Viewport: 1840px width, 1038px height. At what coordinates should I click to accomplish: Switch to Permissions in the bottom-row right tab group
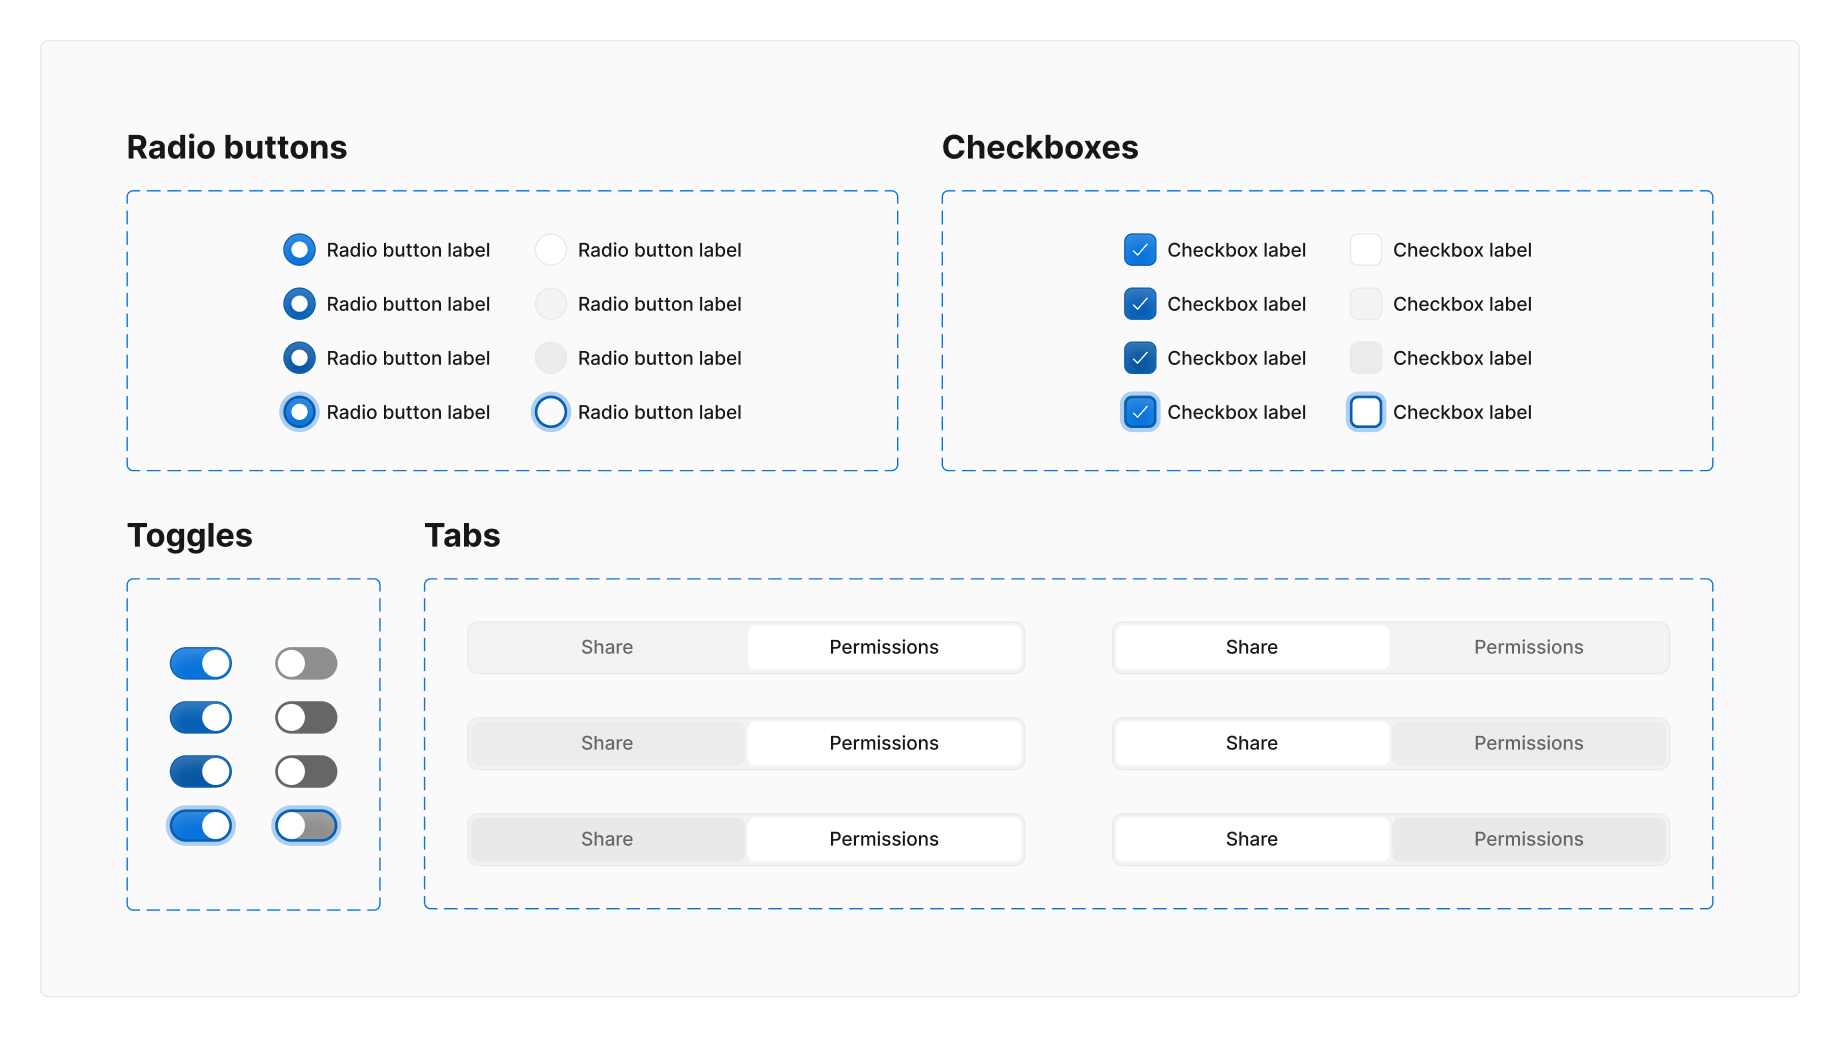pos(1529,839)
